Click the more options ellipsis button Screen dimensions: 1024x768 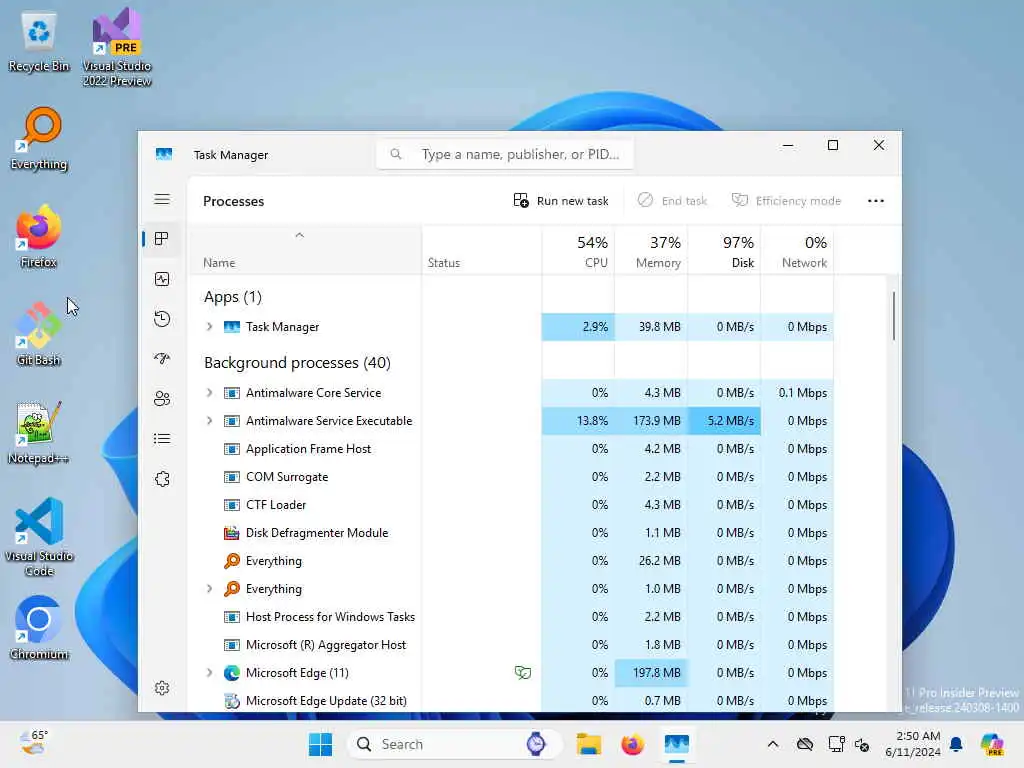point(876,201)
